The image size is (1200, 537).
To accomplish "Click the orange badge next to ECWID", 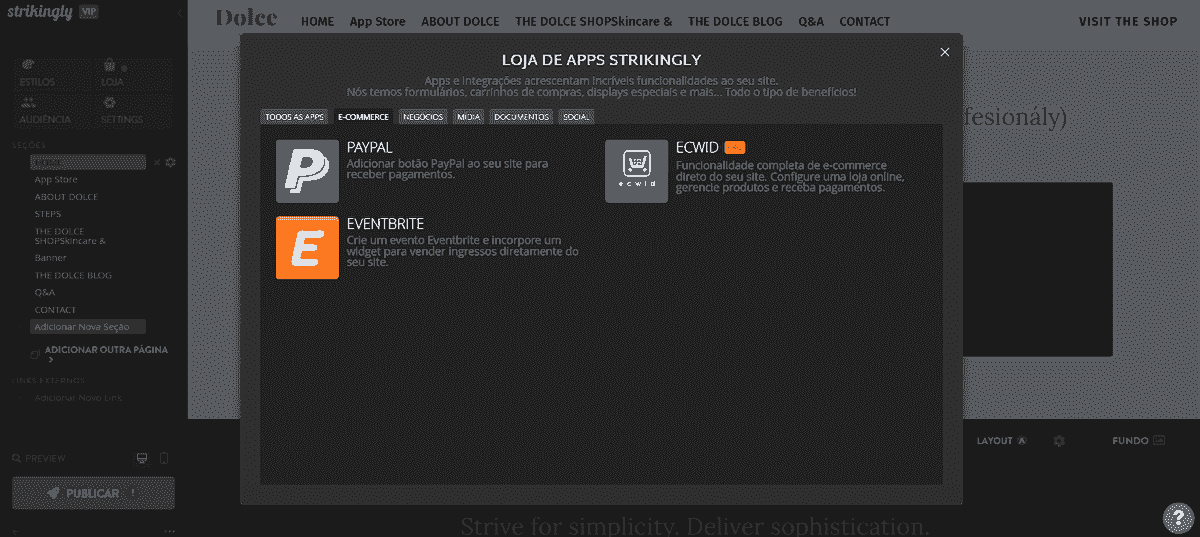I will coord(735,147).
